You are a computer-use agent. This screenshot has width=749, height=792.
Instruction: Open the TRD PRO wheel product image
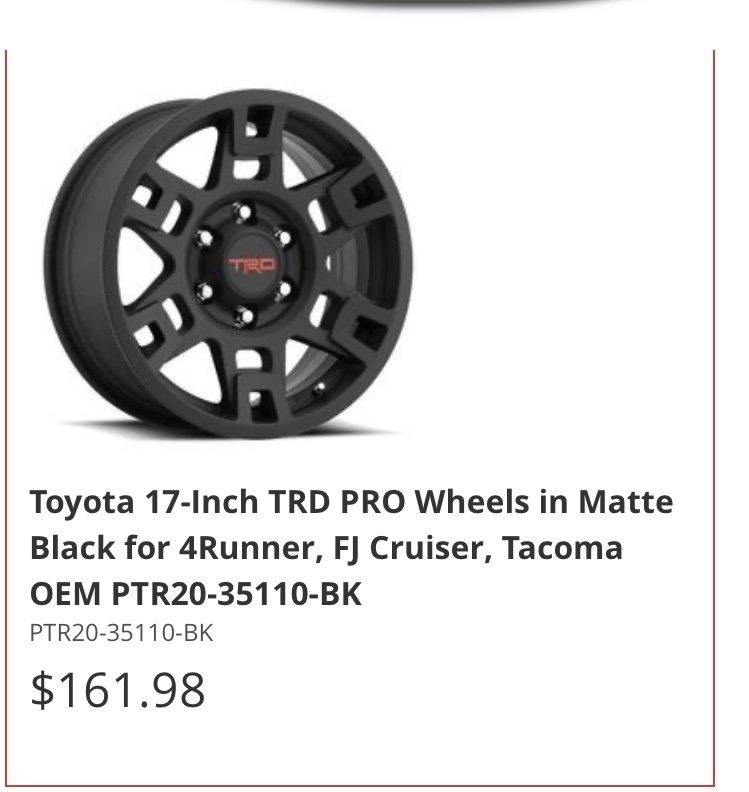(x=228, y=264)
